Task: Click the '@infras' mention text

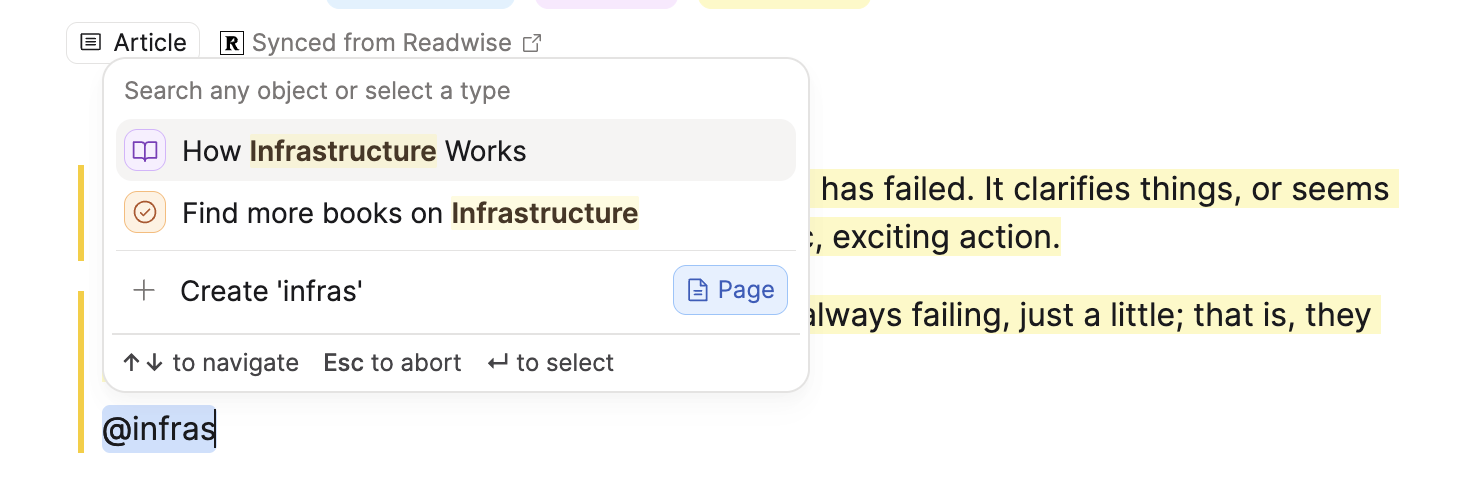Action: [158, 429]
